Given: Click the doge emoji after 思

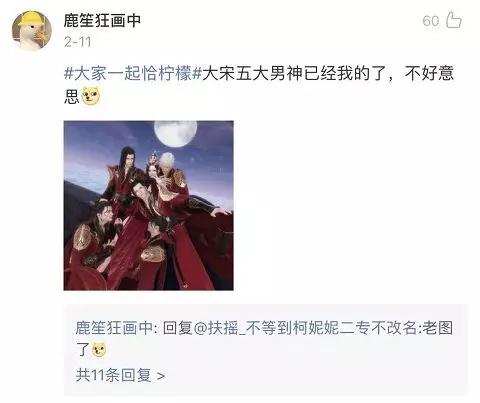Looking at the screenshot, I should pos(90,96).
